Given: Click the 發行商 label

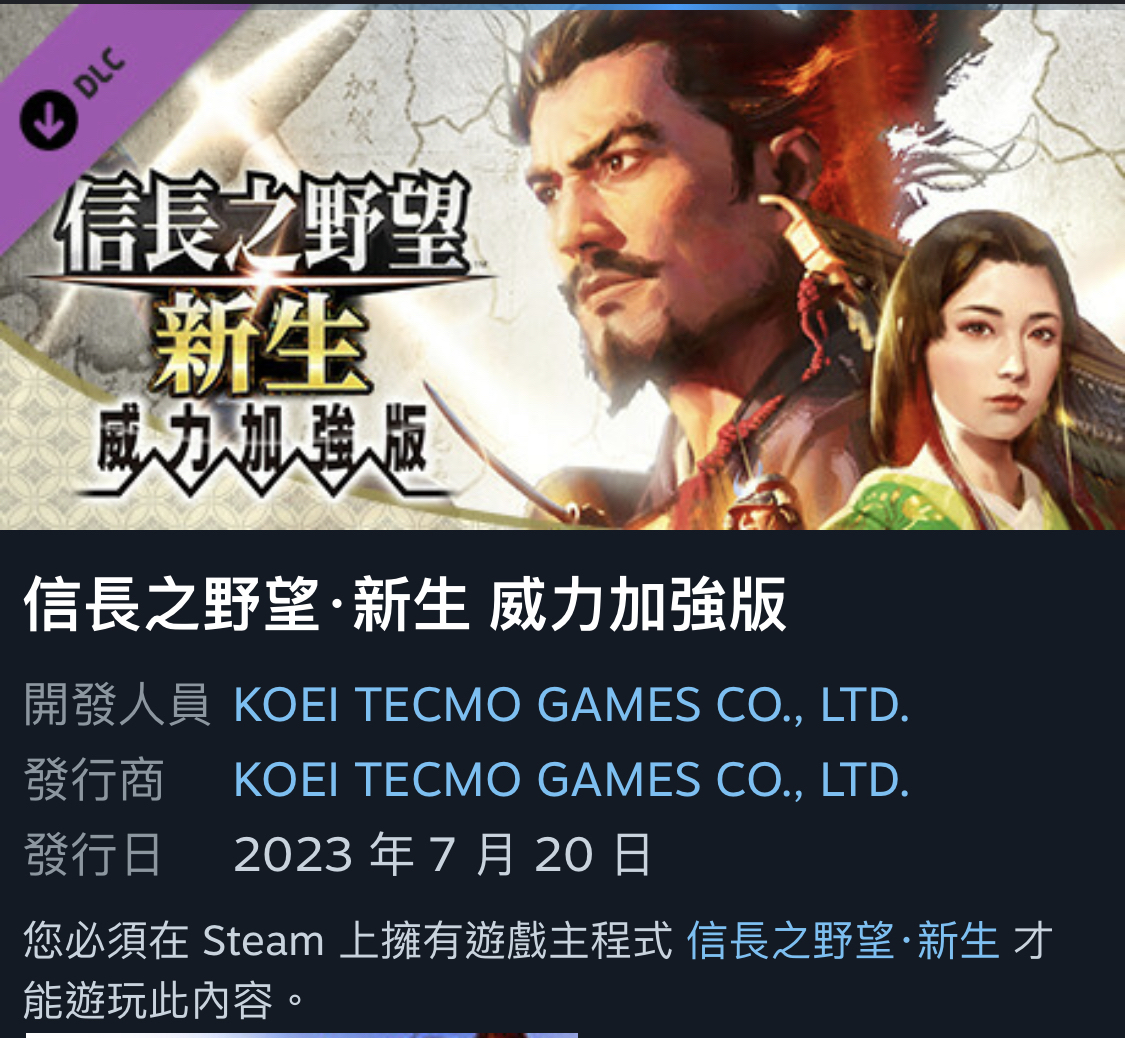Looking at the screenshot, I should (94, 779).
